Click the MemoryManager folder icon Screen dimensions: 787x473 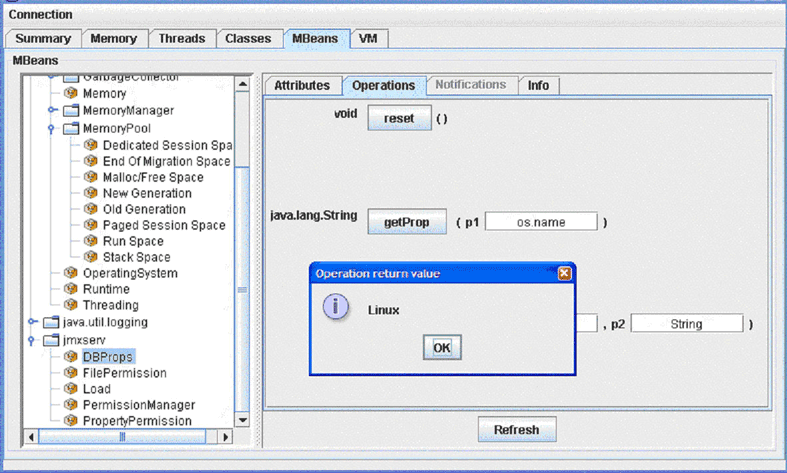[x=71, y=110]
